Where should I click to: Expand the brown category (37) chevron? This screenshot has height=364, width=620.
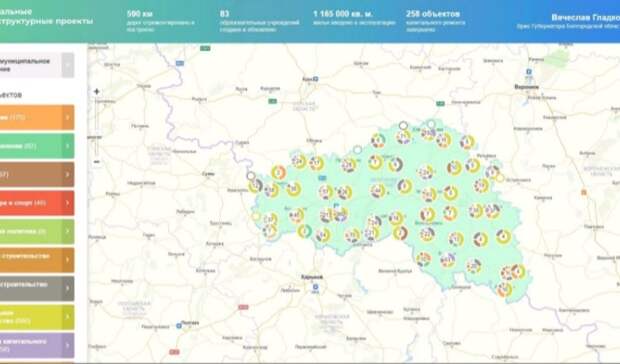[x=68, y=174]
